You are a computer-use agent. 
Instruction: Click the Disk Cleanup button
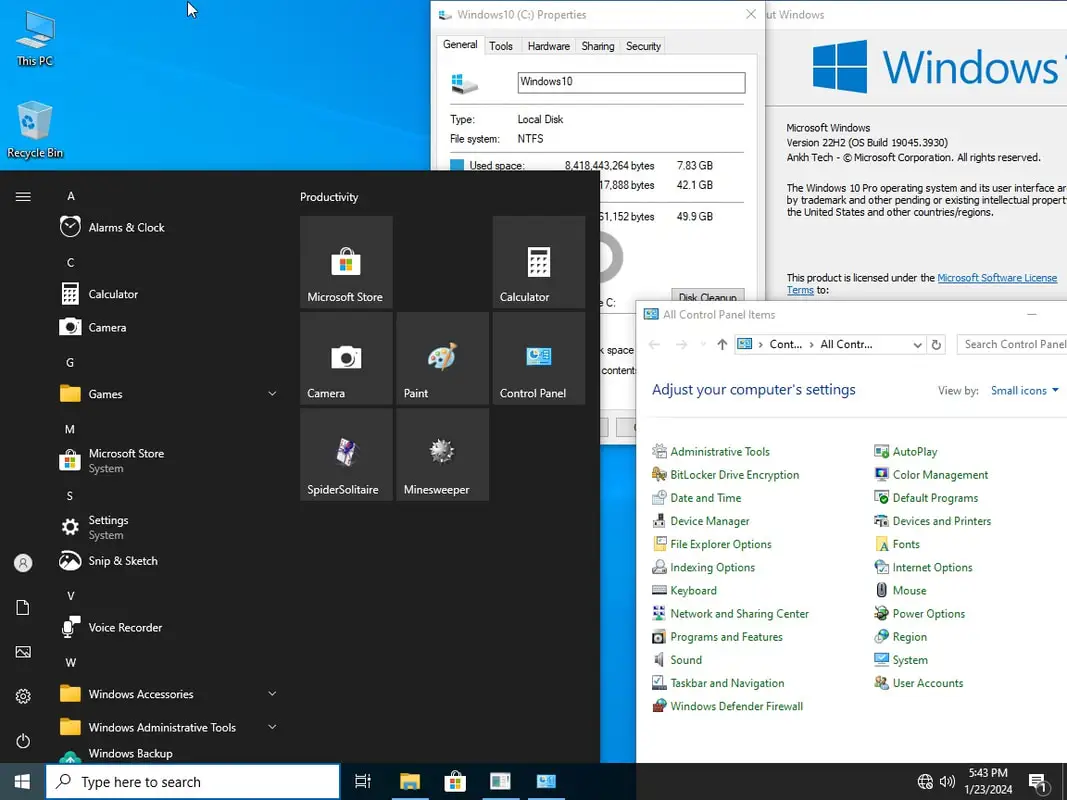click(706, 297)
